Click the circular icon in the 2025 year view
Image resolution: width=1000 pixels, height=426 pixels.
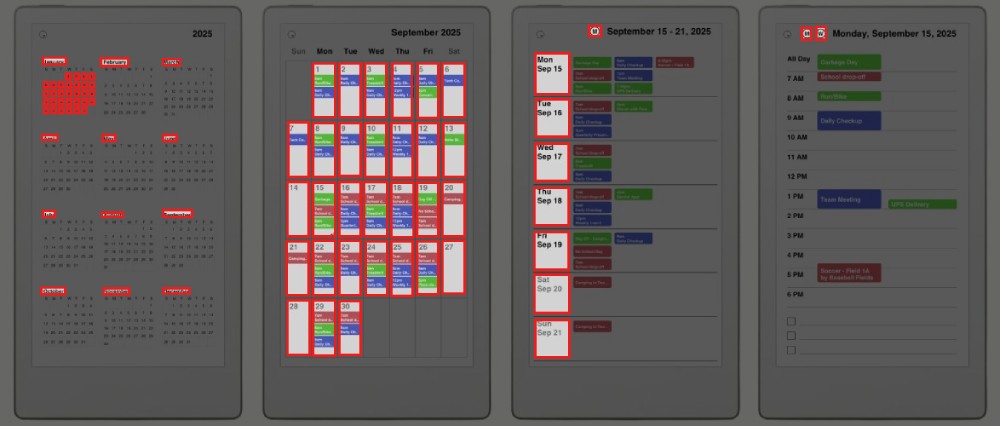coord(43,34)
